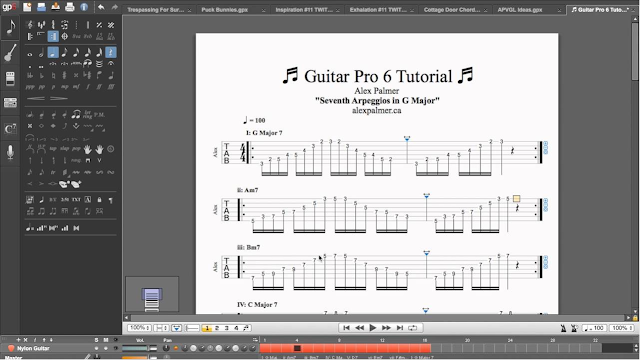Image resolution: width=640 pixels, height=360 pixels.
Task: Open the tempo 100 dropdown
Action: 594,328
